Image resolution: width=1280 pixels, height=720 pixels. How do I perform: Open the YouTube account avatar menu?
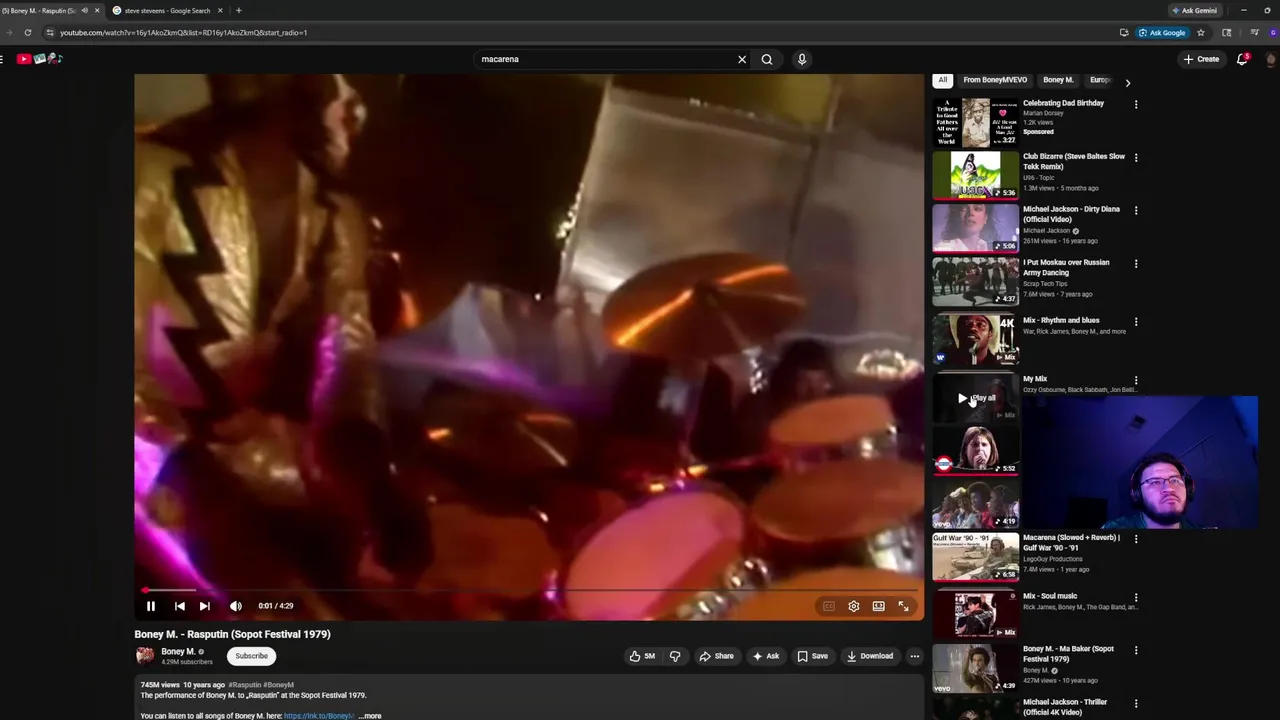pyautogui.click(x=1271, y=59)
